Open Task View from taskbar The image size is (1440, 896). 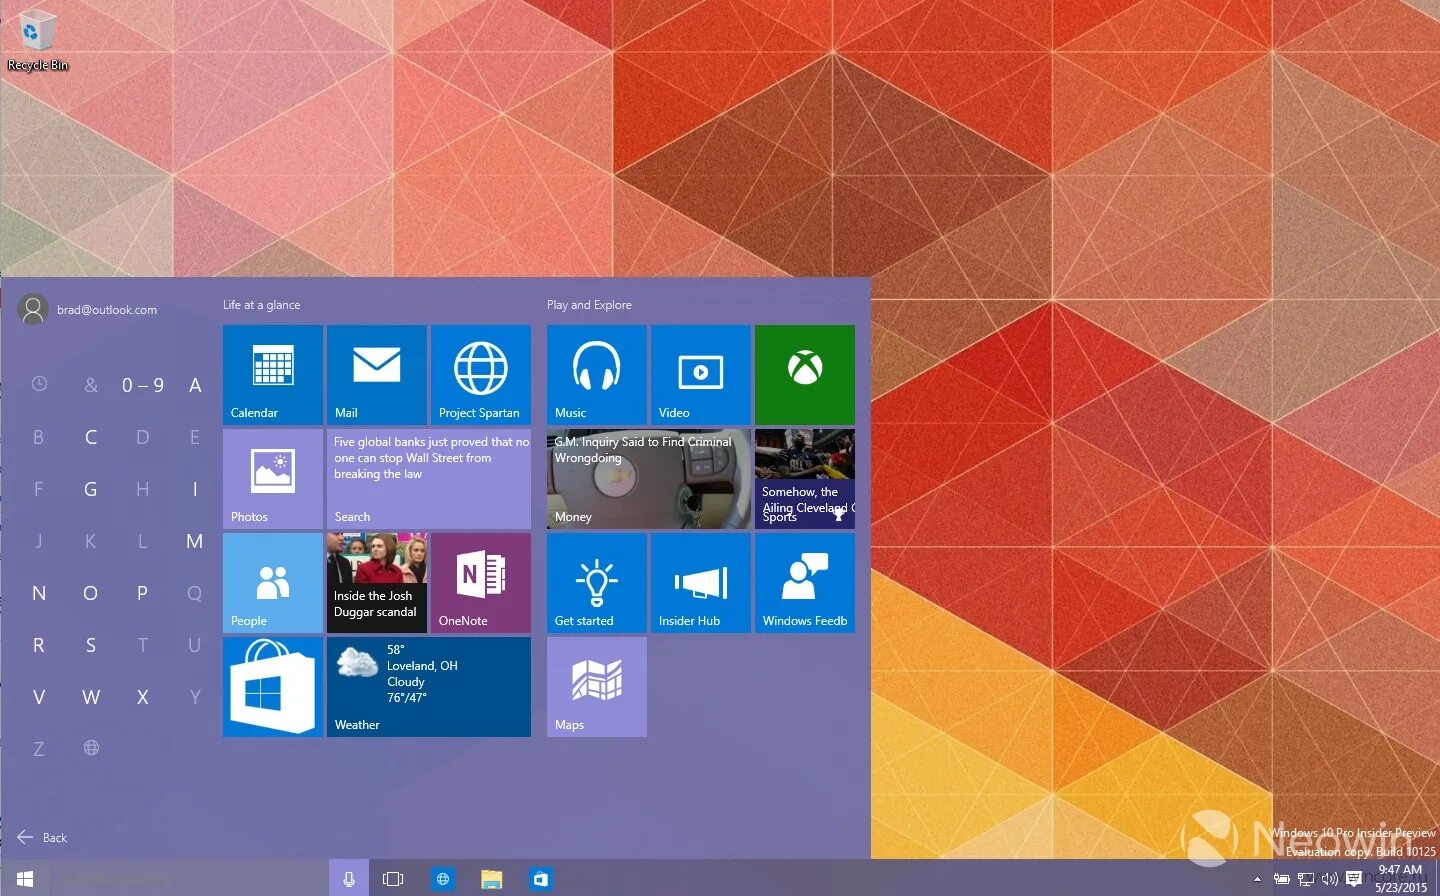pyautogui.click(x=393, y=878)
